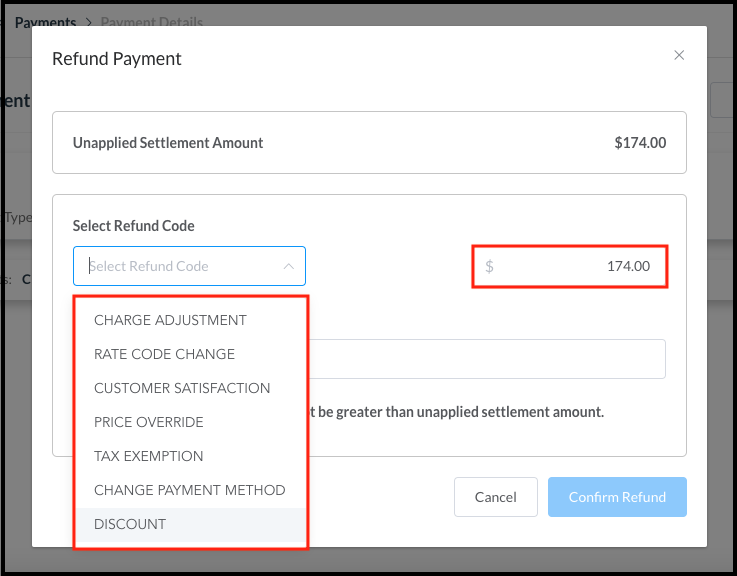
Task: Click the Unapplied Settlement Amount label
Action: click(168, 143)
